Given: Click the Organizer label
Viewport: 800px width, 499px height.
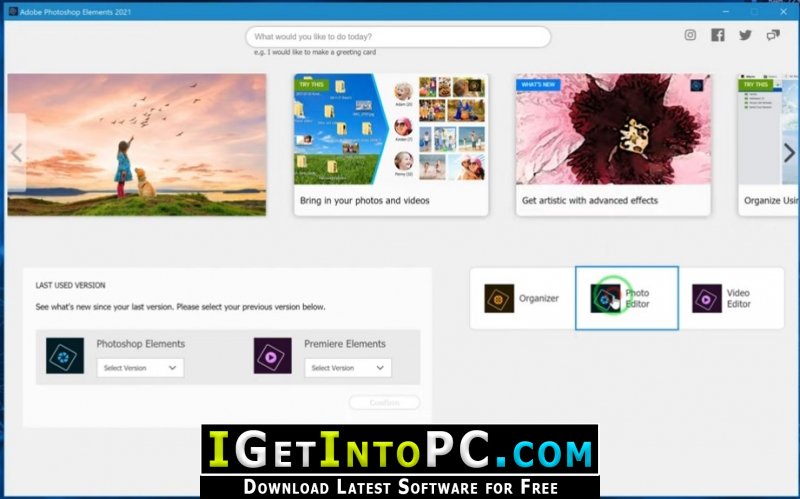Looking at the screenshot, I should [539, 298].
